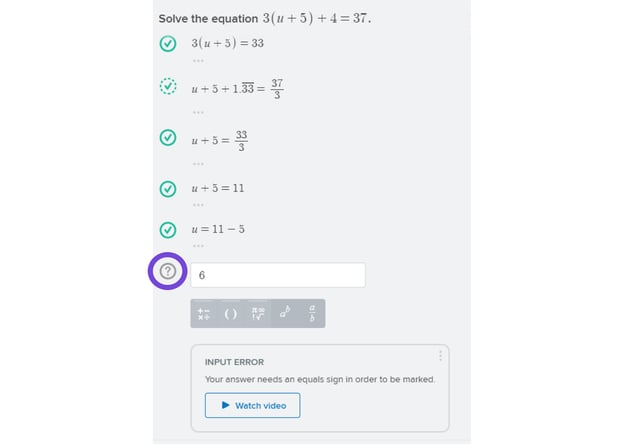Click the green check beside u=11−5
Screen dimensions: 624x444
click(x=168, y=229)
